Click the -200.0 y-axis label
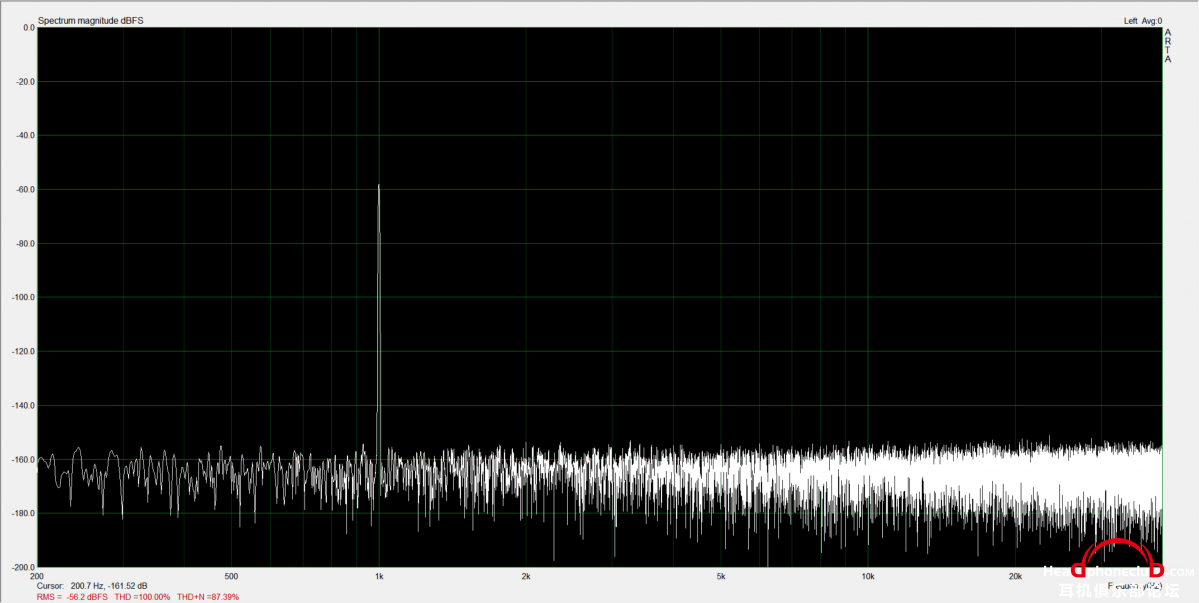This screenshot has width=1199, height=603. pyautogui.click(x=24, y=568)
